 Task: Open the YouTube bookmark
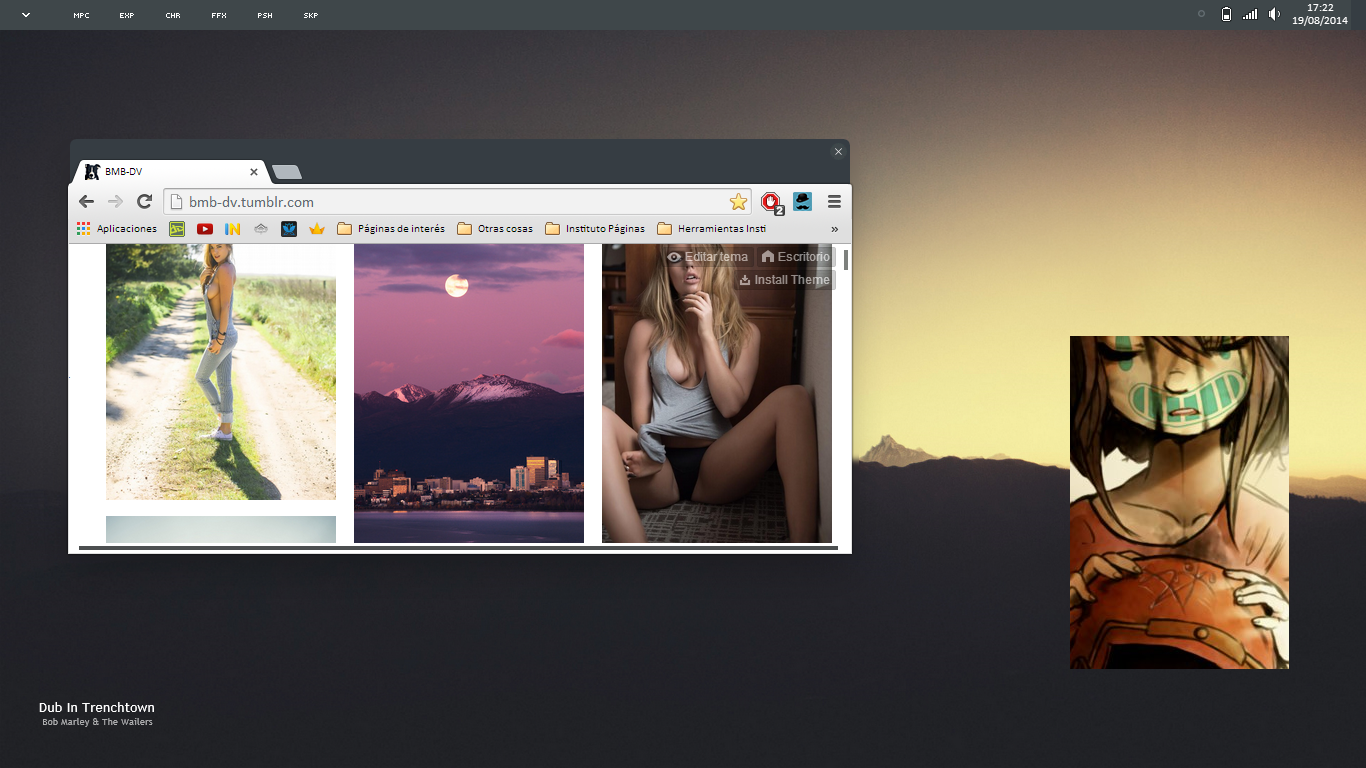point(205,229)
